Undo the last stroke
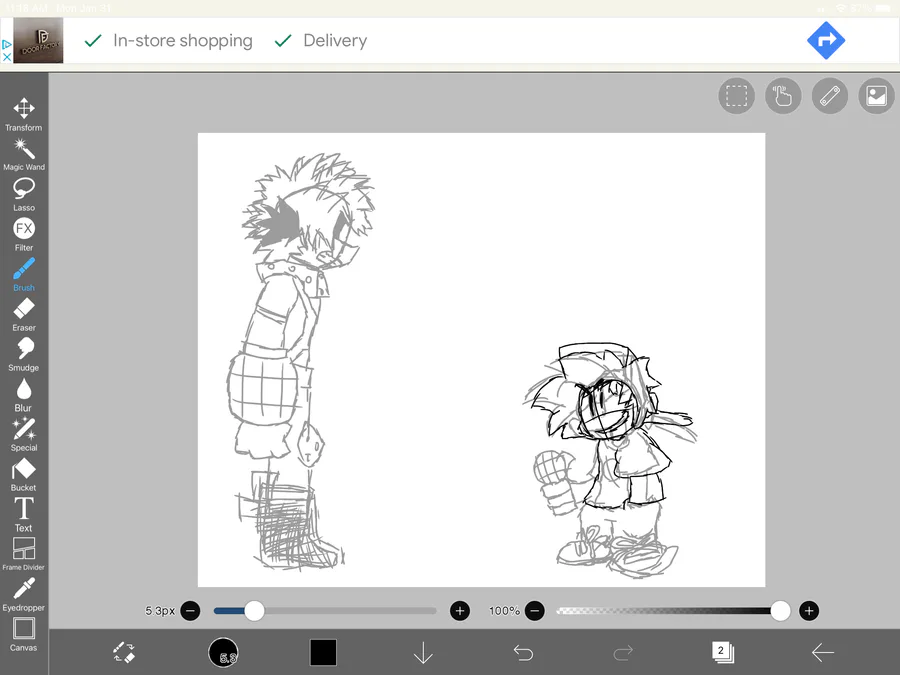900x675 pixels. 523,653
